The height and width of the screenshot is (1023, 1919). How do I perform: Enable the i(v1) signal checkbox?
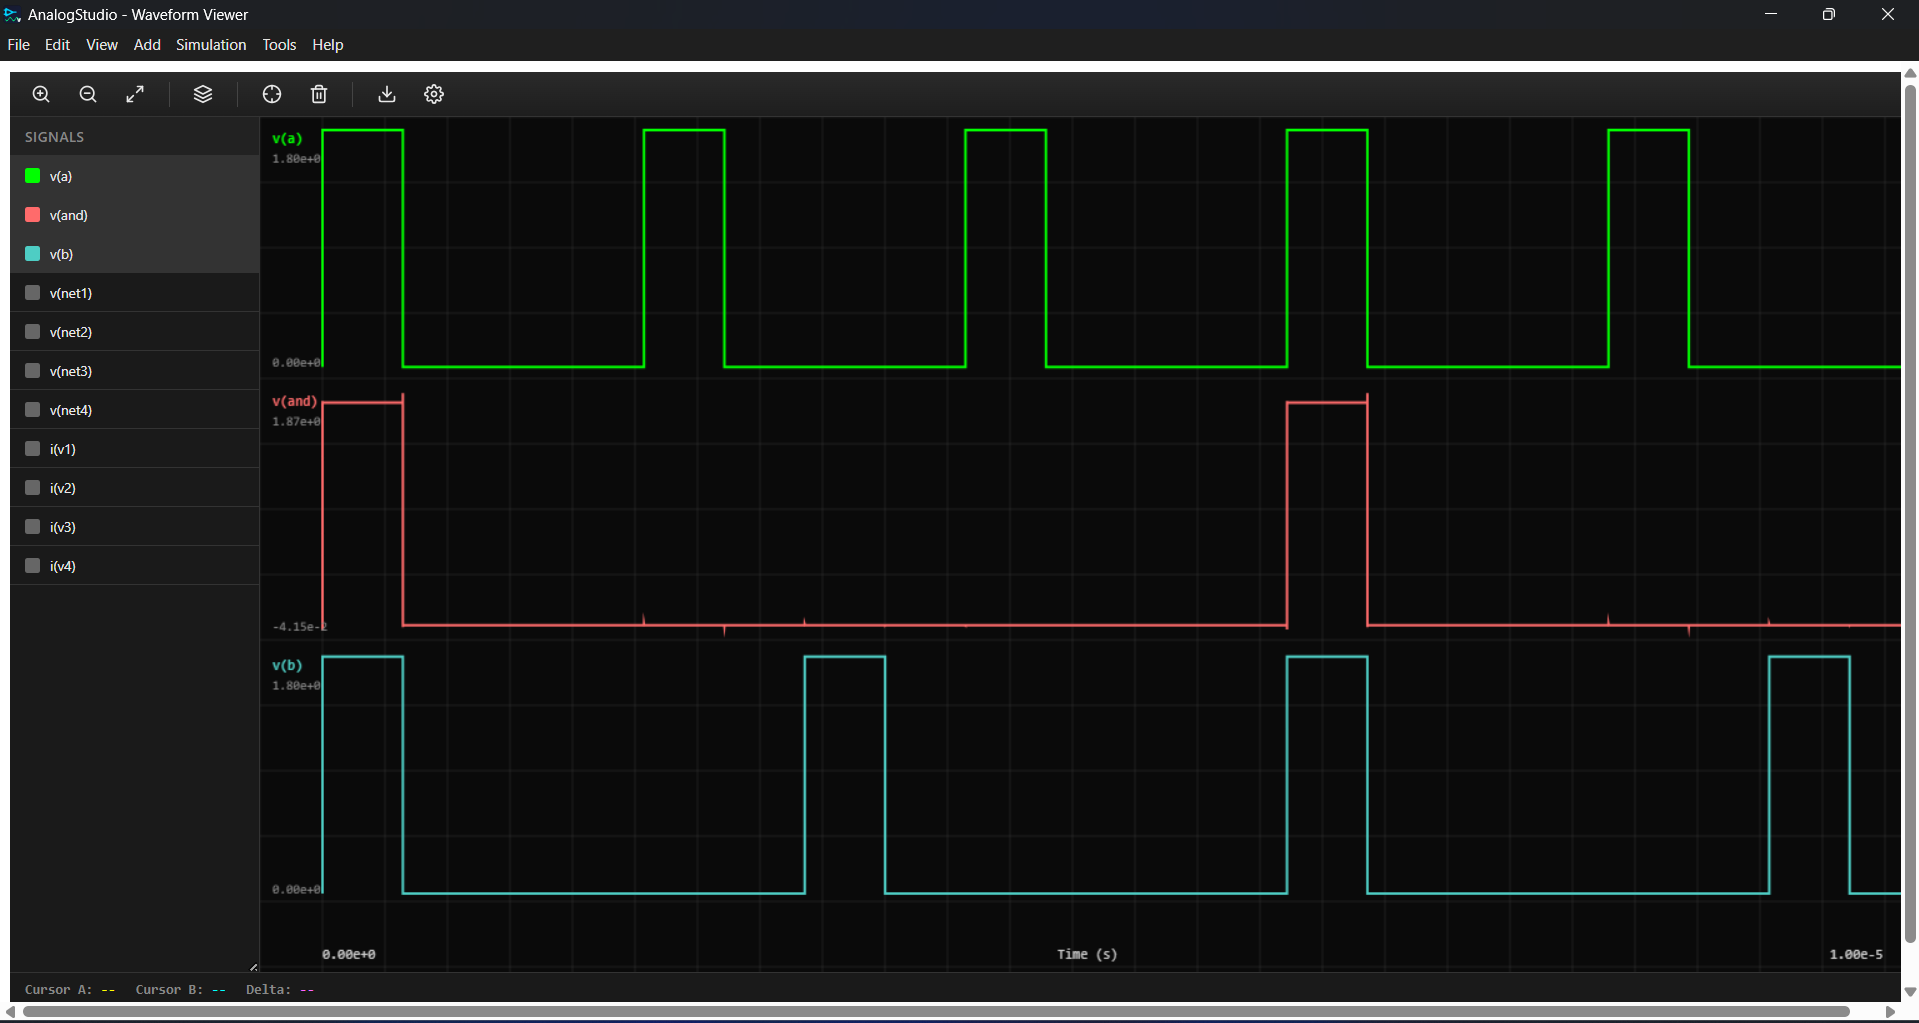[33, 449]
